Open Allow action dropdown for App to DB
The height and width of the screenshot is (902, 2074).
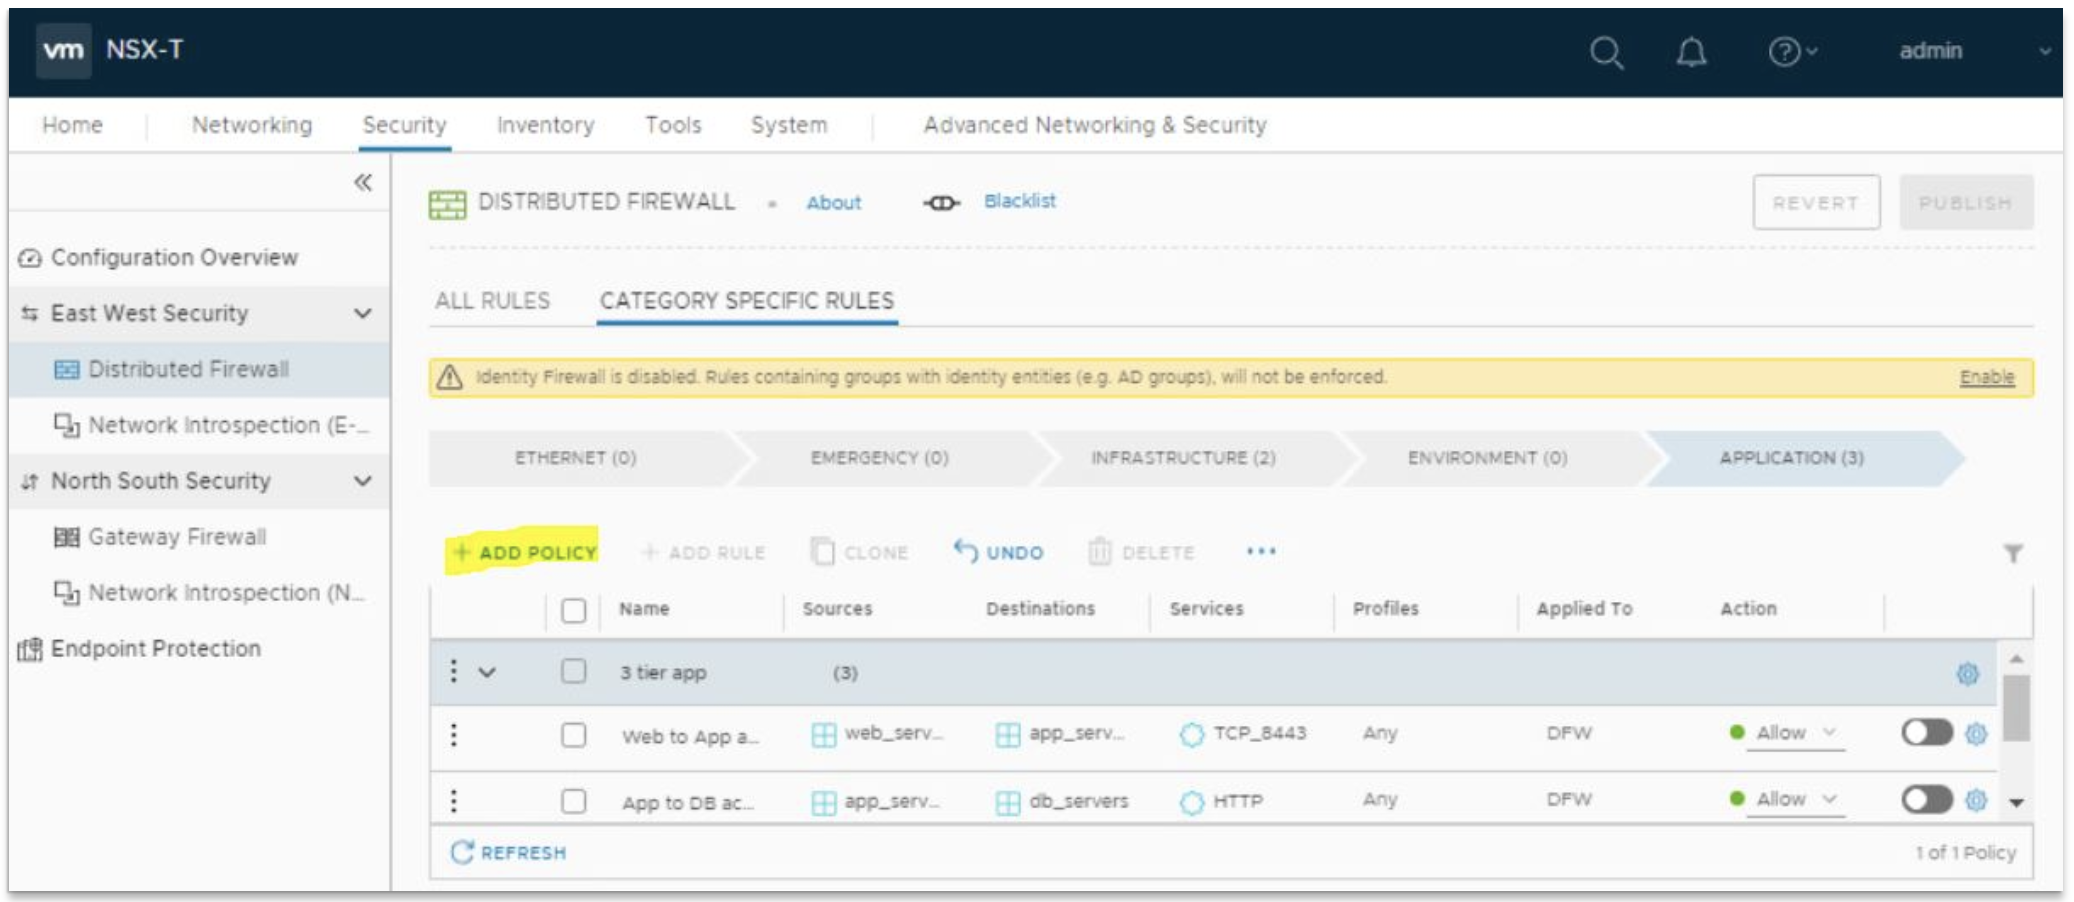[1795, 799]
